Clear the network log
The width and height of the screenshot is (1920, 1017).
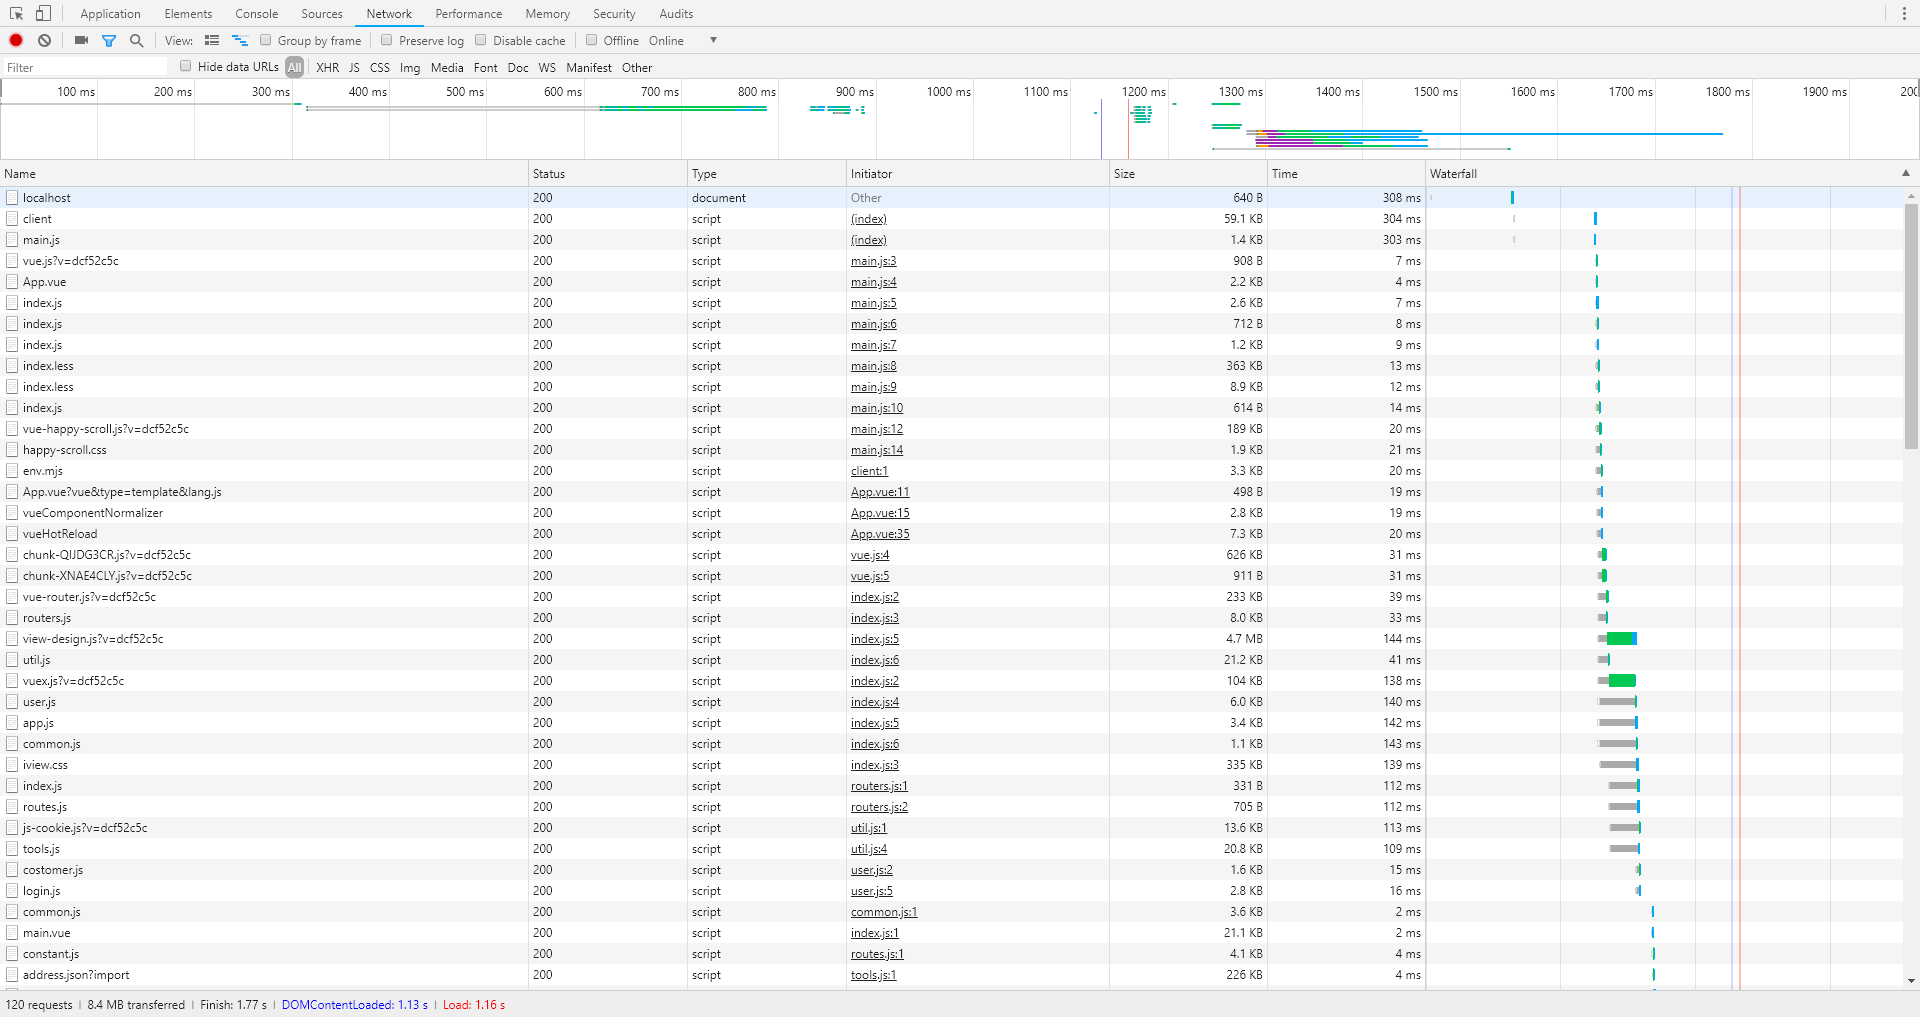[x=44, y=40]
